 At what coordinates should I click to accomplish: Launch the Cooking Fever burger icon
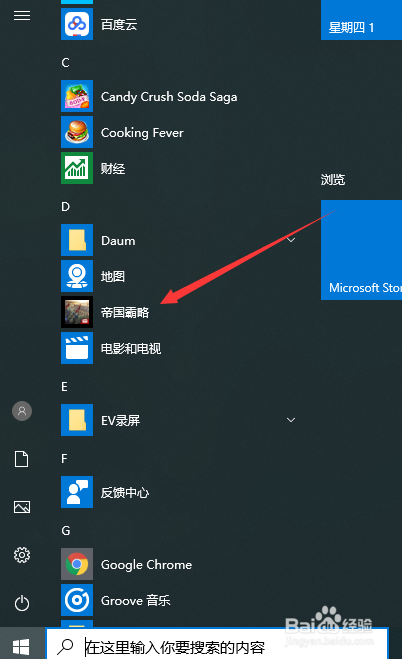77,132
